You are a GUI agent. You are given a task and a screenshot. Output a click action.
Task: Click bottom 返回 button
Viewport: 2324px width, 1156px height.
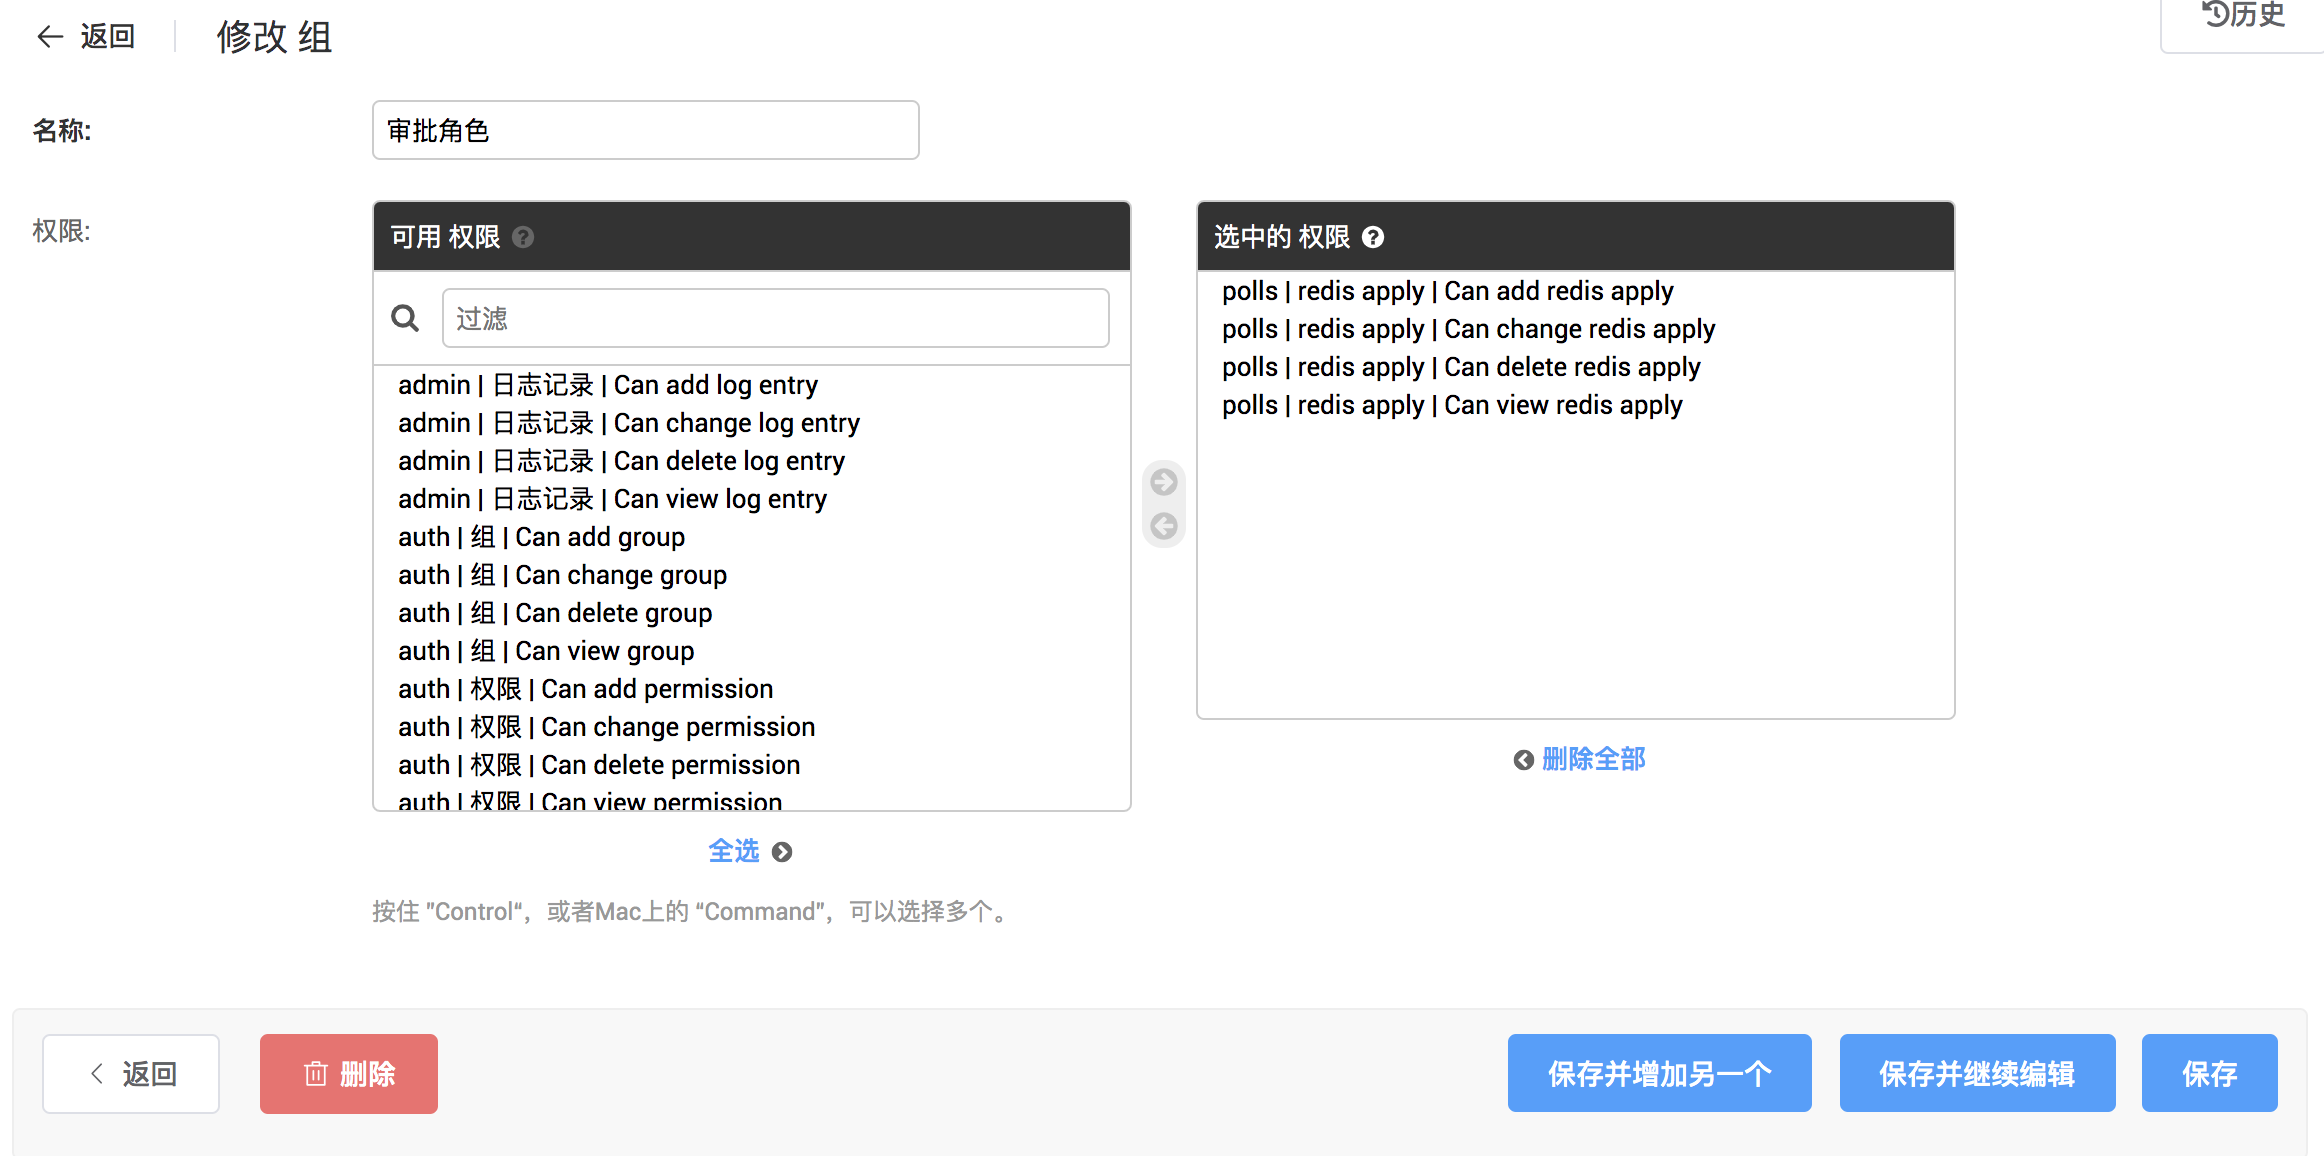pyautogui.click(x=131, y=1074)
